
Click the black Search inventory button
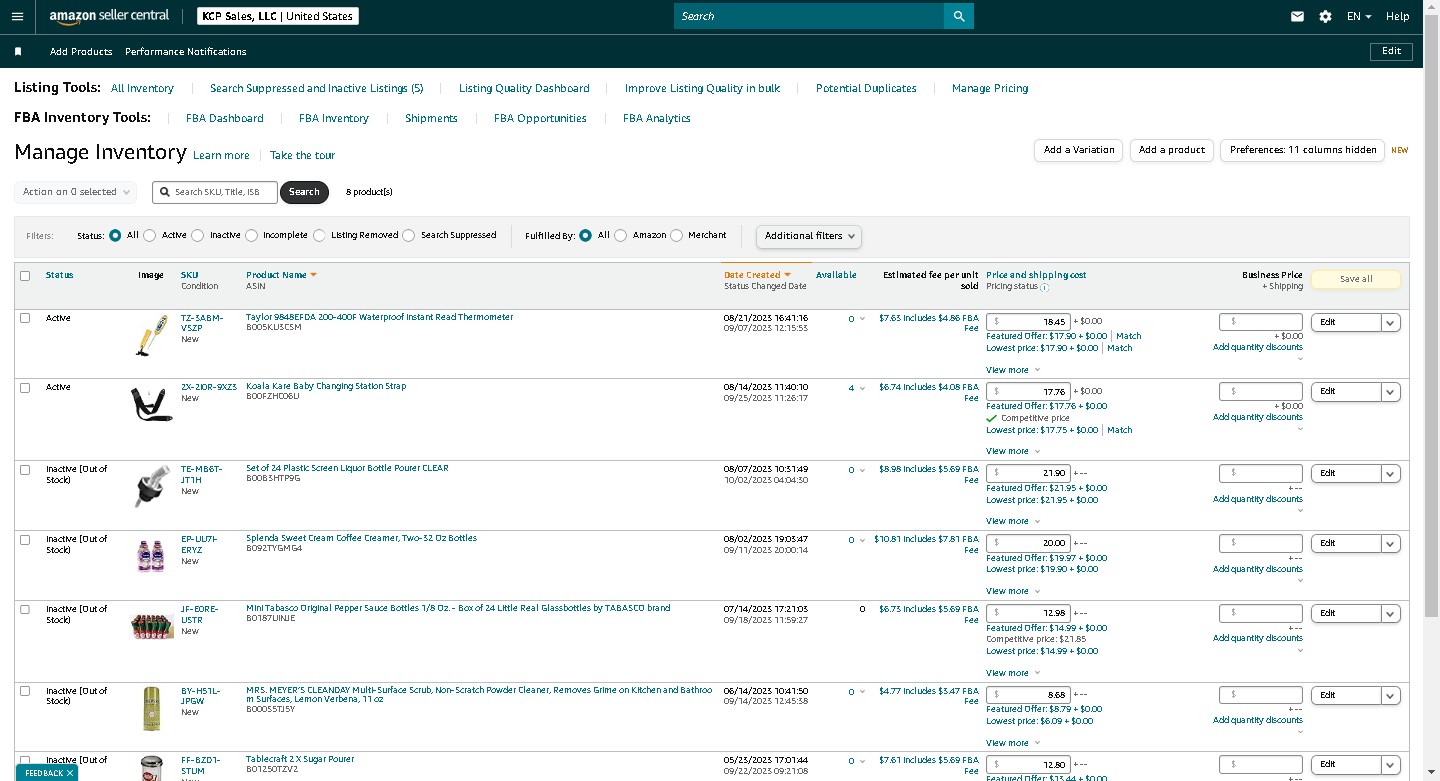click(304, 192)
